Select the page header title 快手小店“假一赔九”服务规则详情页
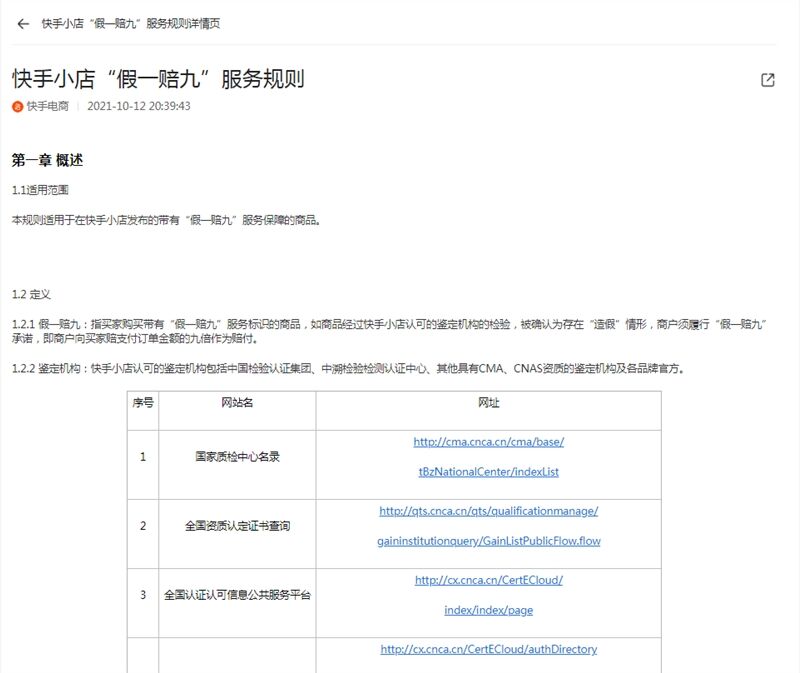 click(131, 24)
